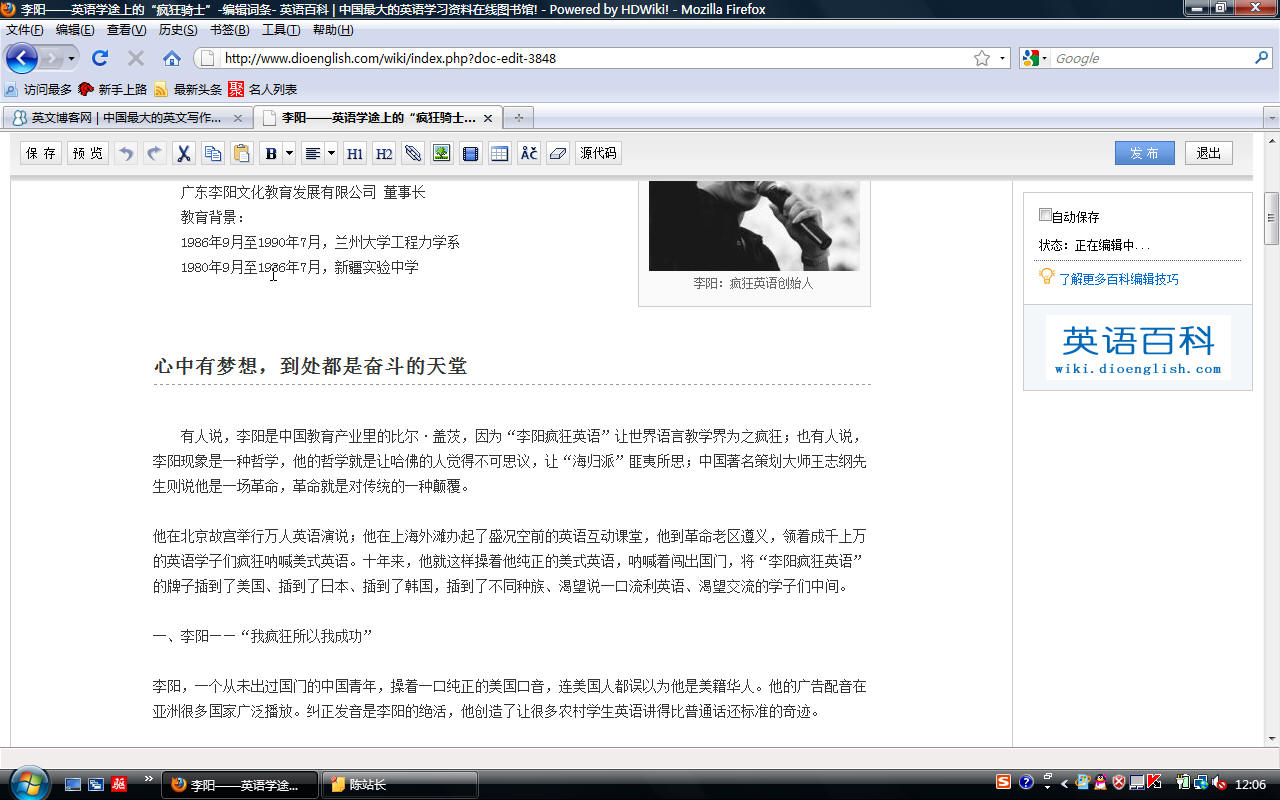Open the bold style dropdown arrow
Screen dimensions: 1280x800
(289, 153)
